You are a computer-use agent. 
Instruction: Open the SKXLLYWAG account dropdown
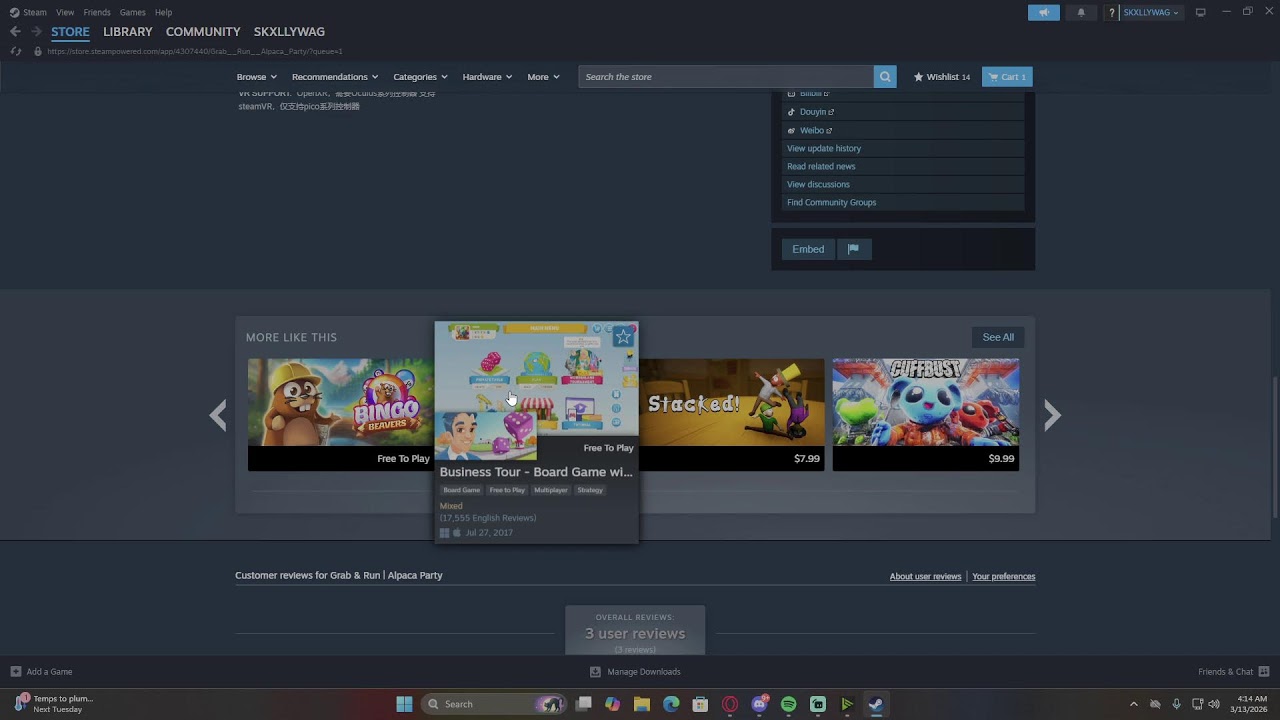[x=1151, y=12]
